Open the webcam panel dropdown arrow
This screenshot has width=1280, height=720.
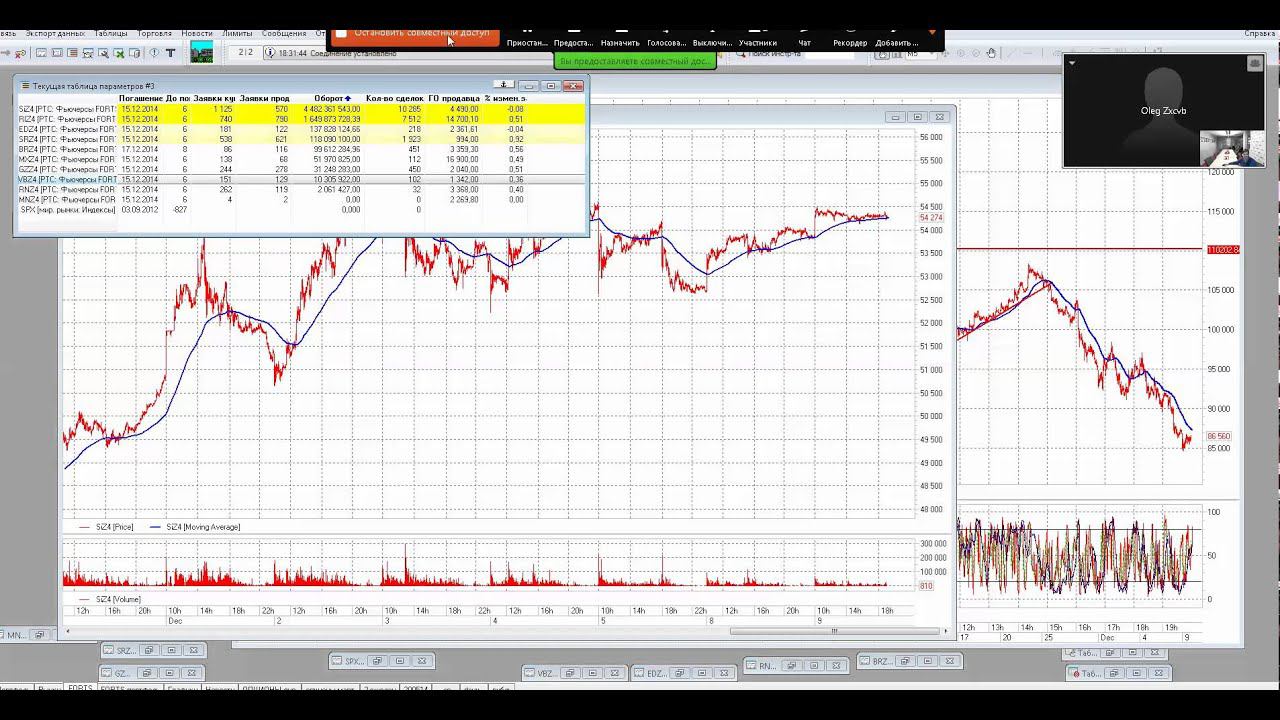tap(1071, 63)
